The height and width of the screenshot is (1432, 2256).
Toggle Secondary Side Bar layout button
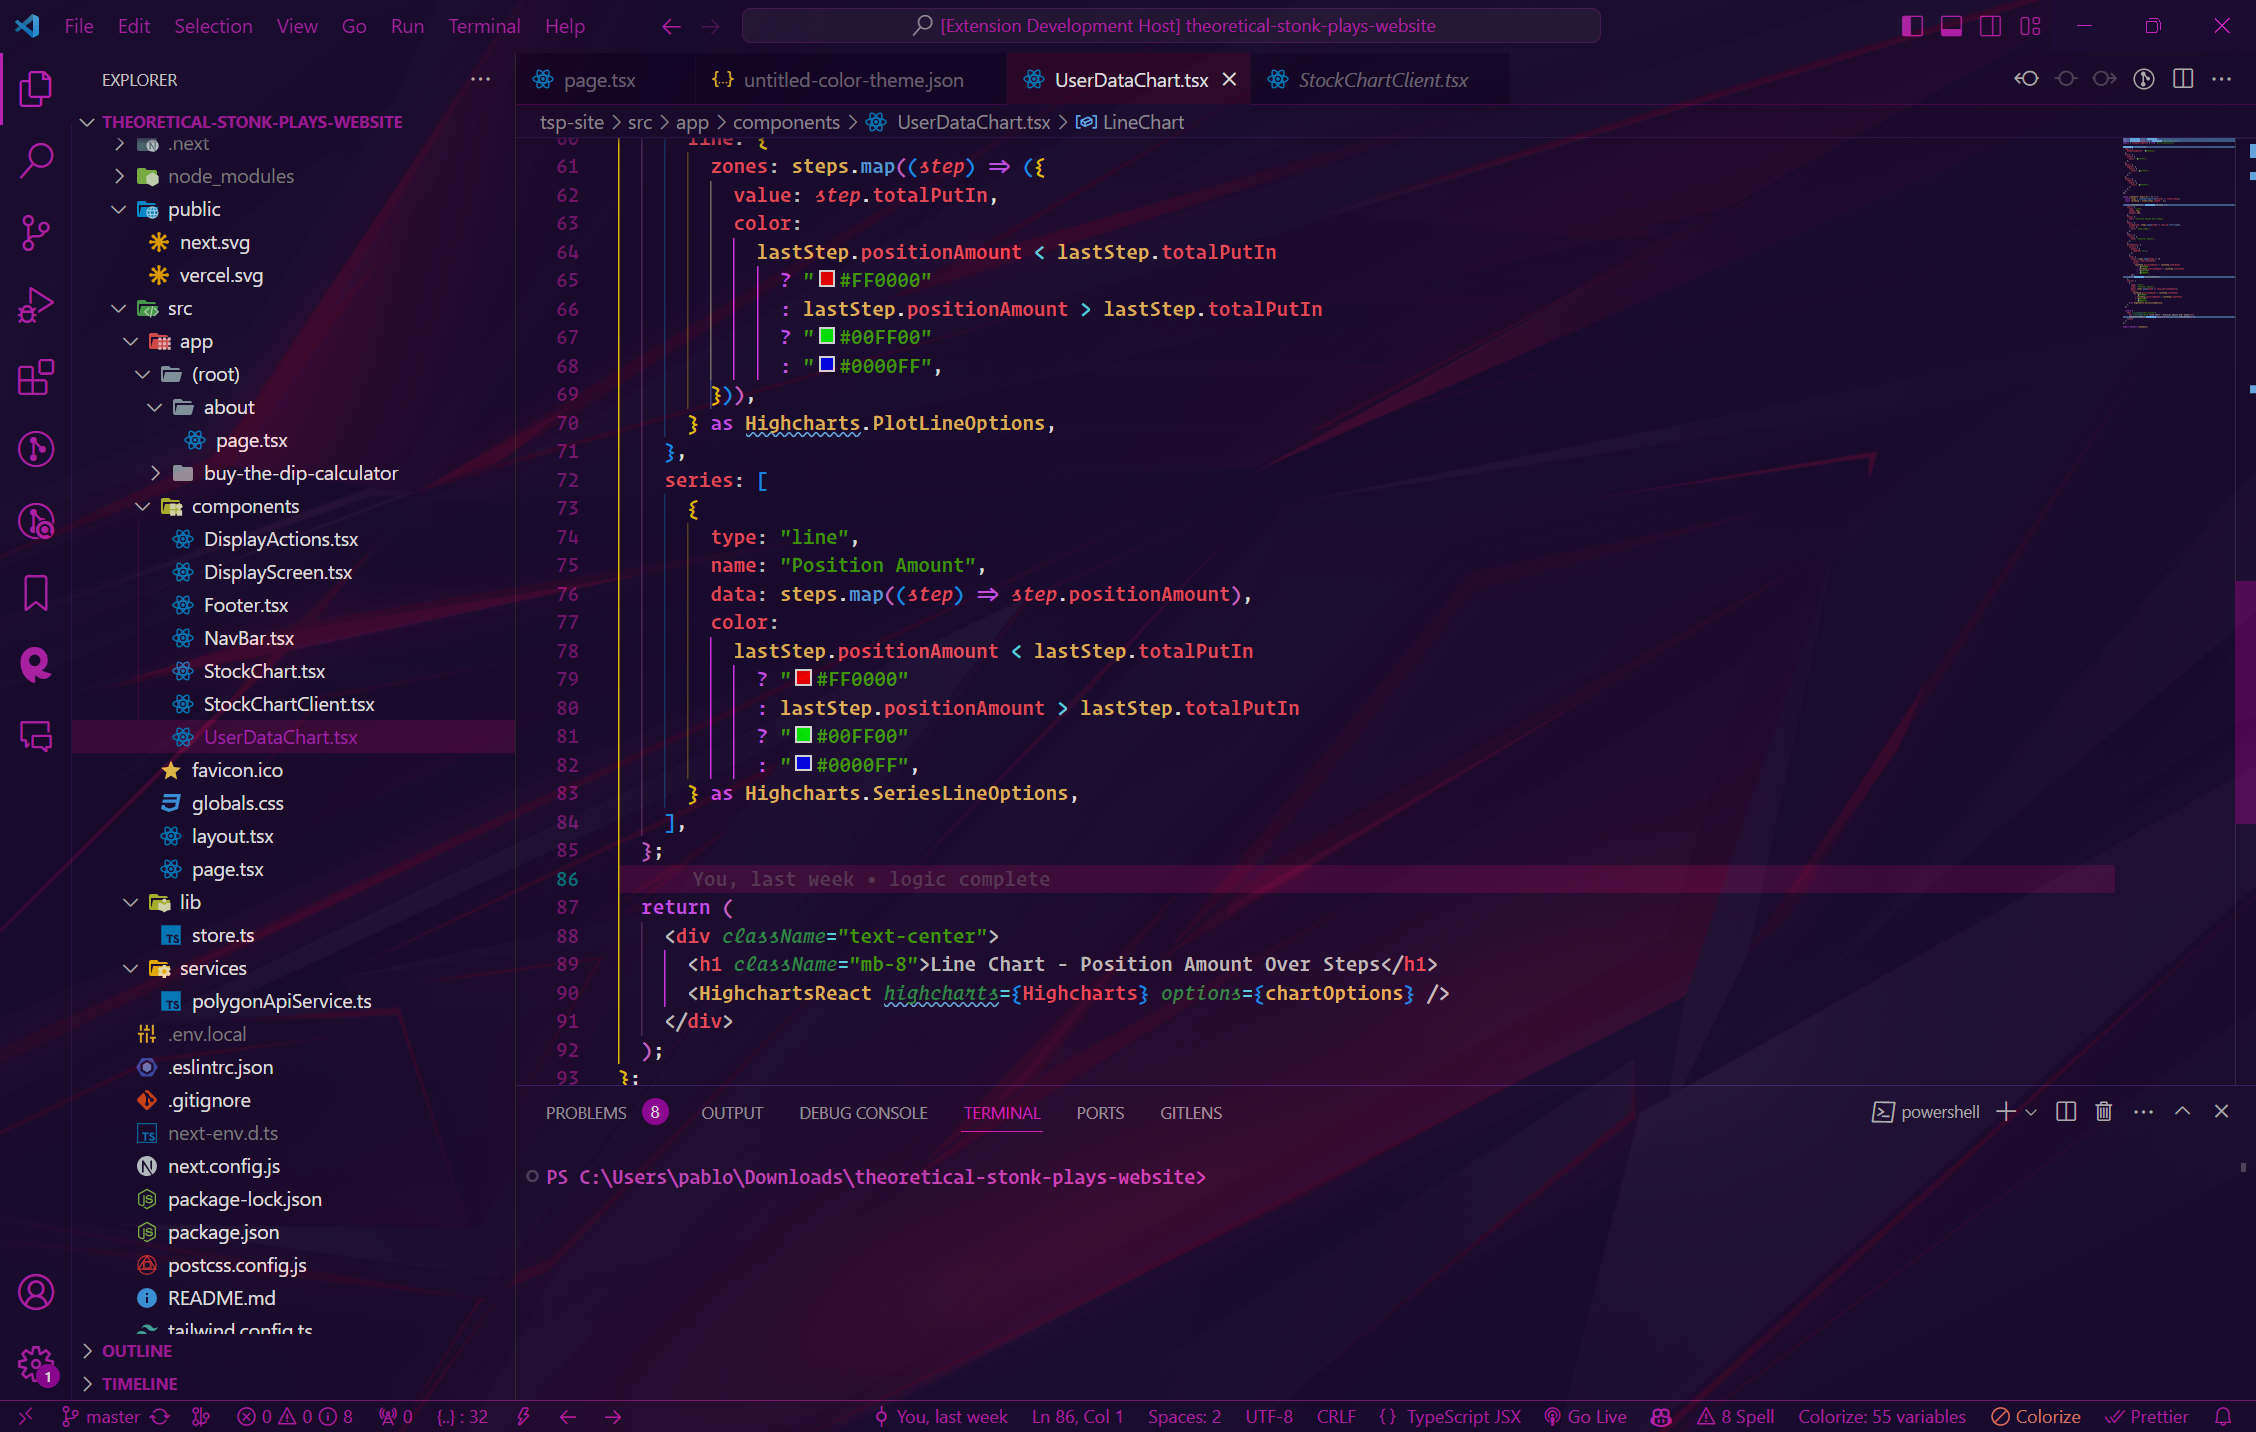pos(1990,26)
